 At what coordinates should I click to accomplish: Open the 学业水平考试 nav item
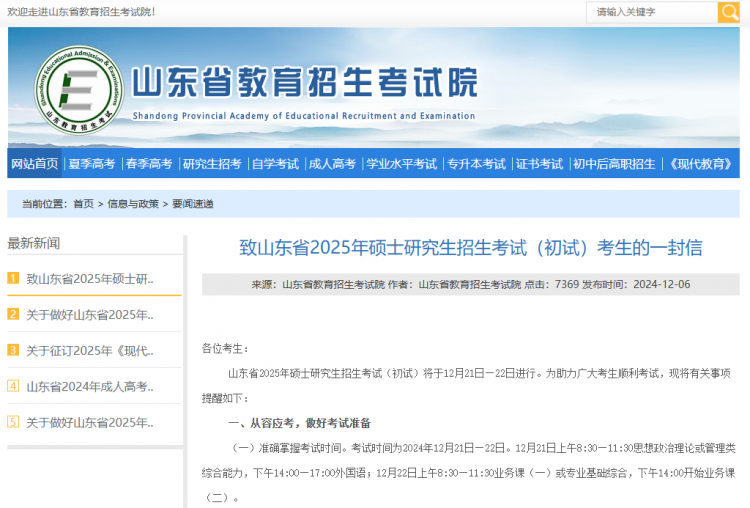pos(401,164)
